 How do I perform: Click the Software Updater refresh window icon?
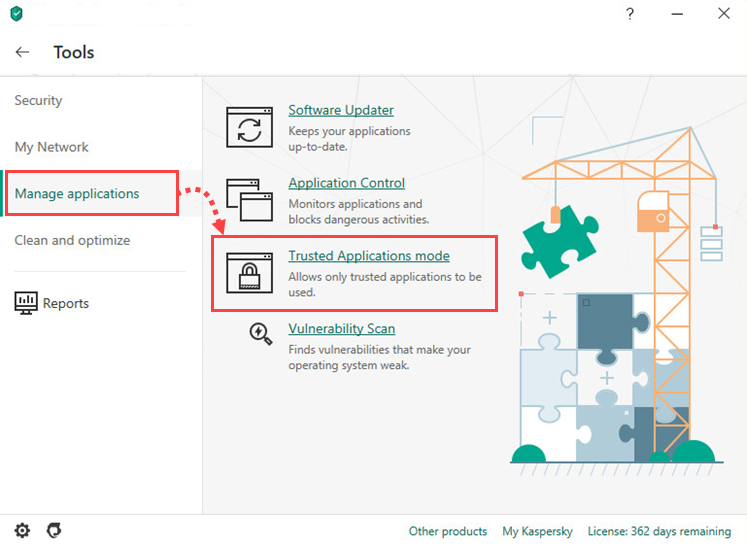(249, 127)
